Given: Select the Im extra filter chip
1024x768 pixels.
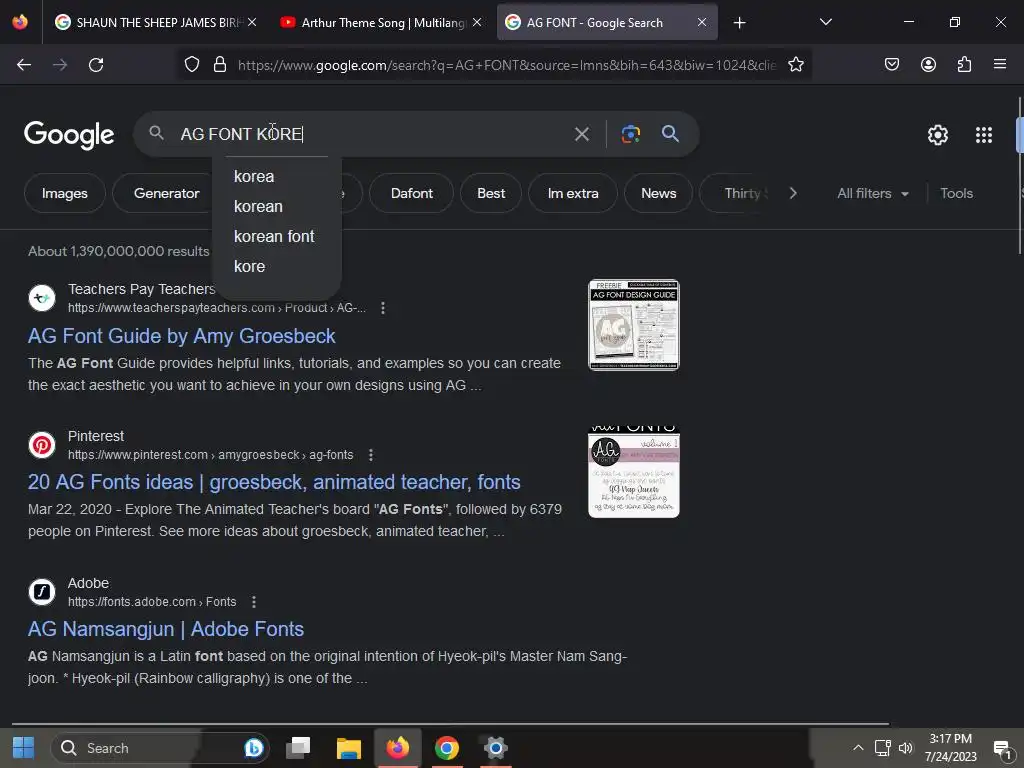Looking at the screenshot, I should (x=573, y=193).
